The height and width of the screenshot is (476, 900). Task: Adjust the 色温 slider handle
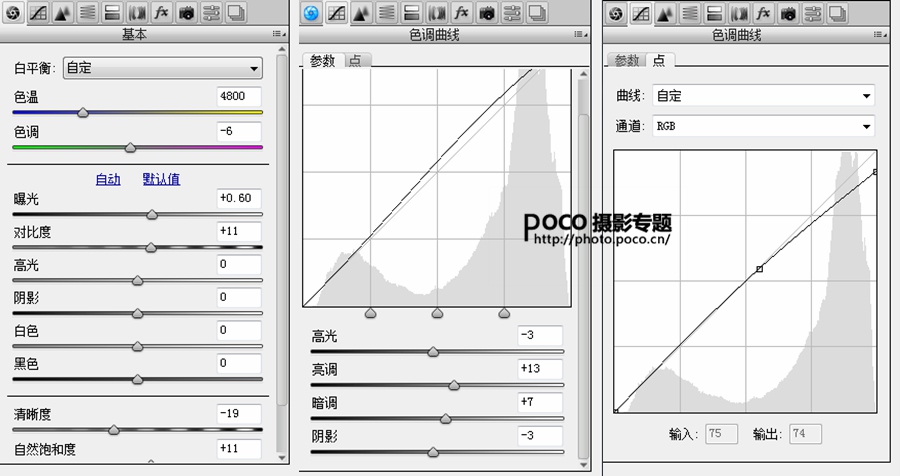click(83, 113)
